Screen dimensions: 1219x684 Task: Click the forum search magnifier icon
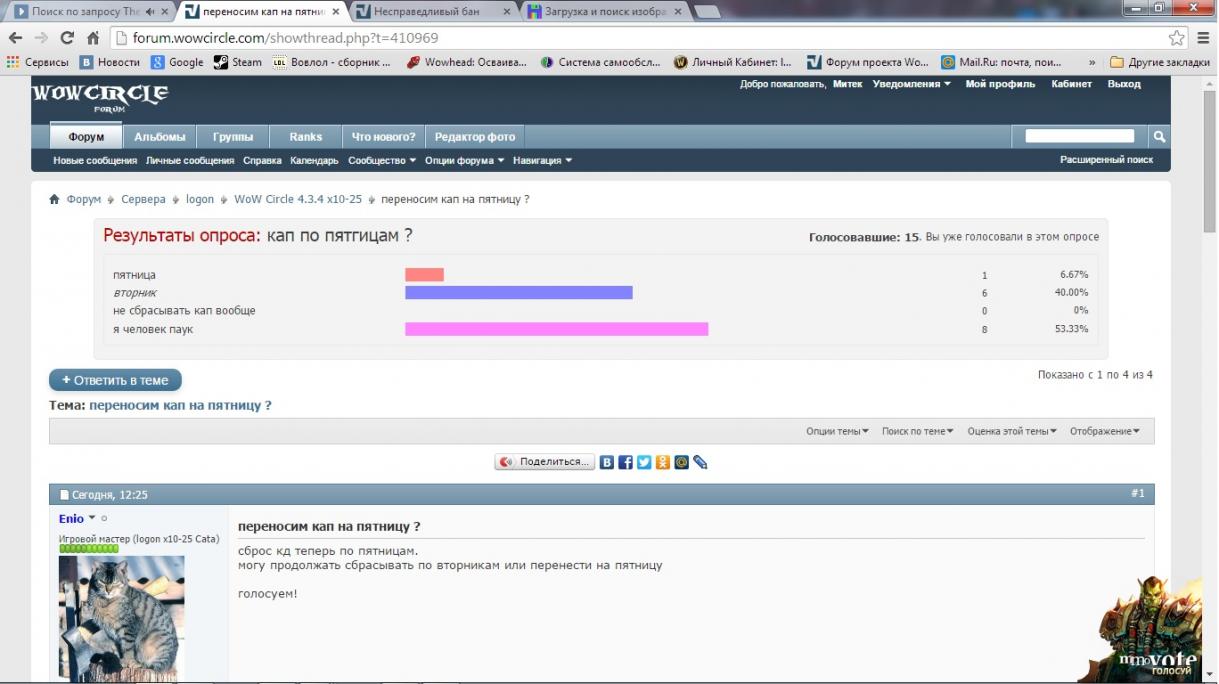pos(1159,136)
